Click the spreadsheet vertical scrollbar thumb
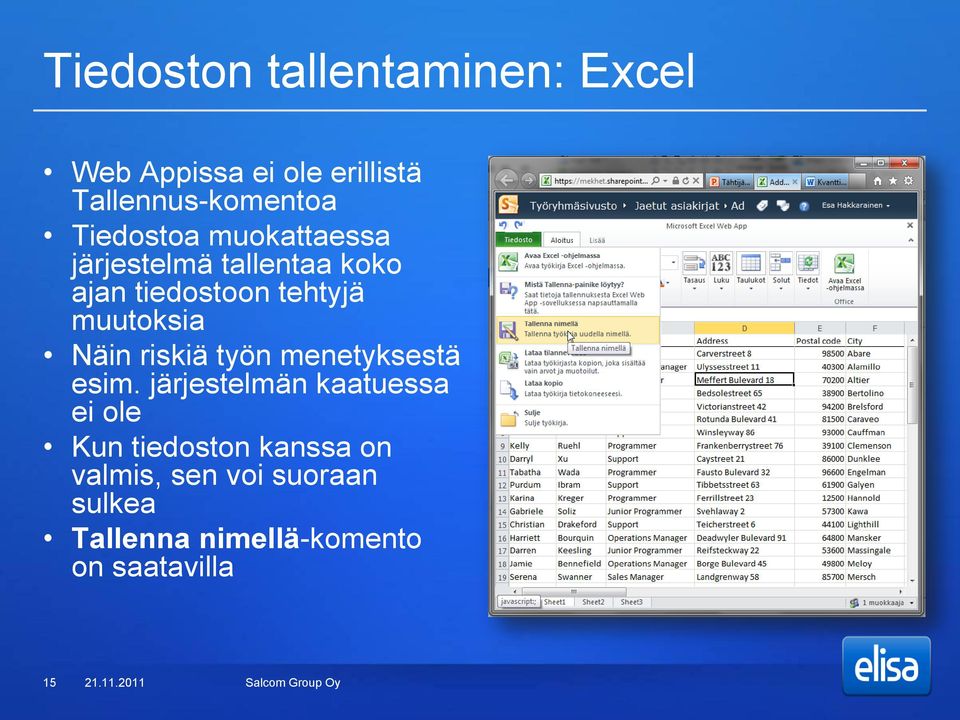This screenshot has width=960, height=720. (912, 384)
